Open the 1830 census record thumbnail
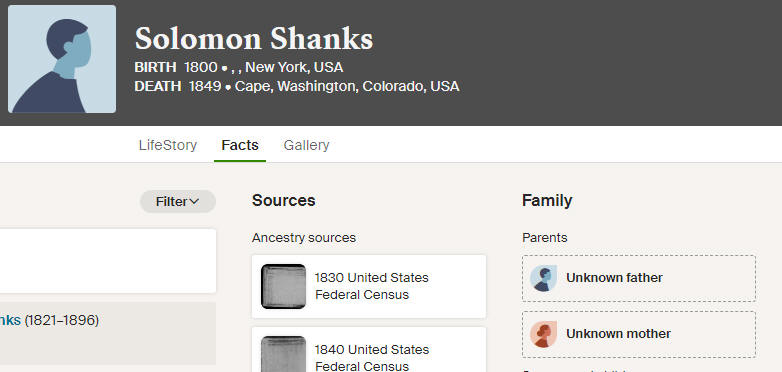This screenshot has height=372, width=782. point(283,286)
